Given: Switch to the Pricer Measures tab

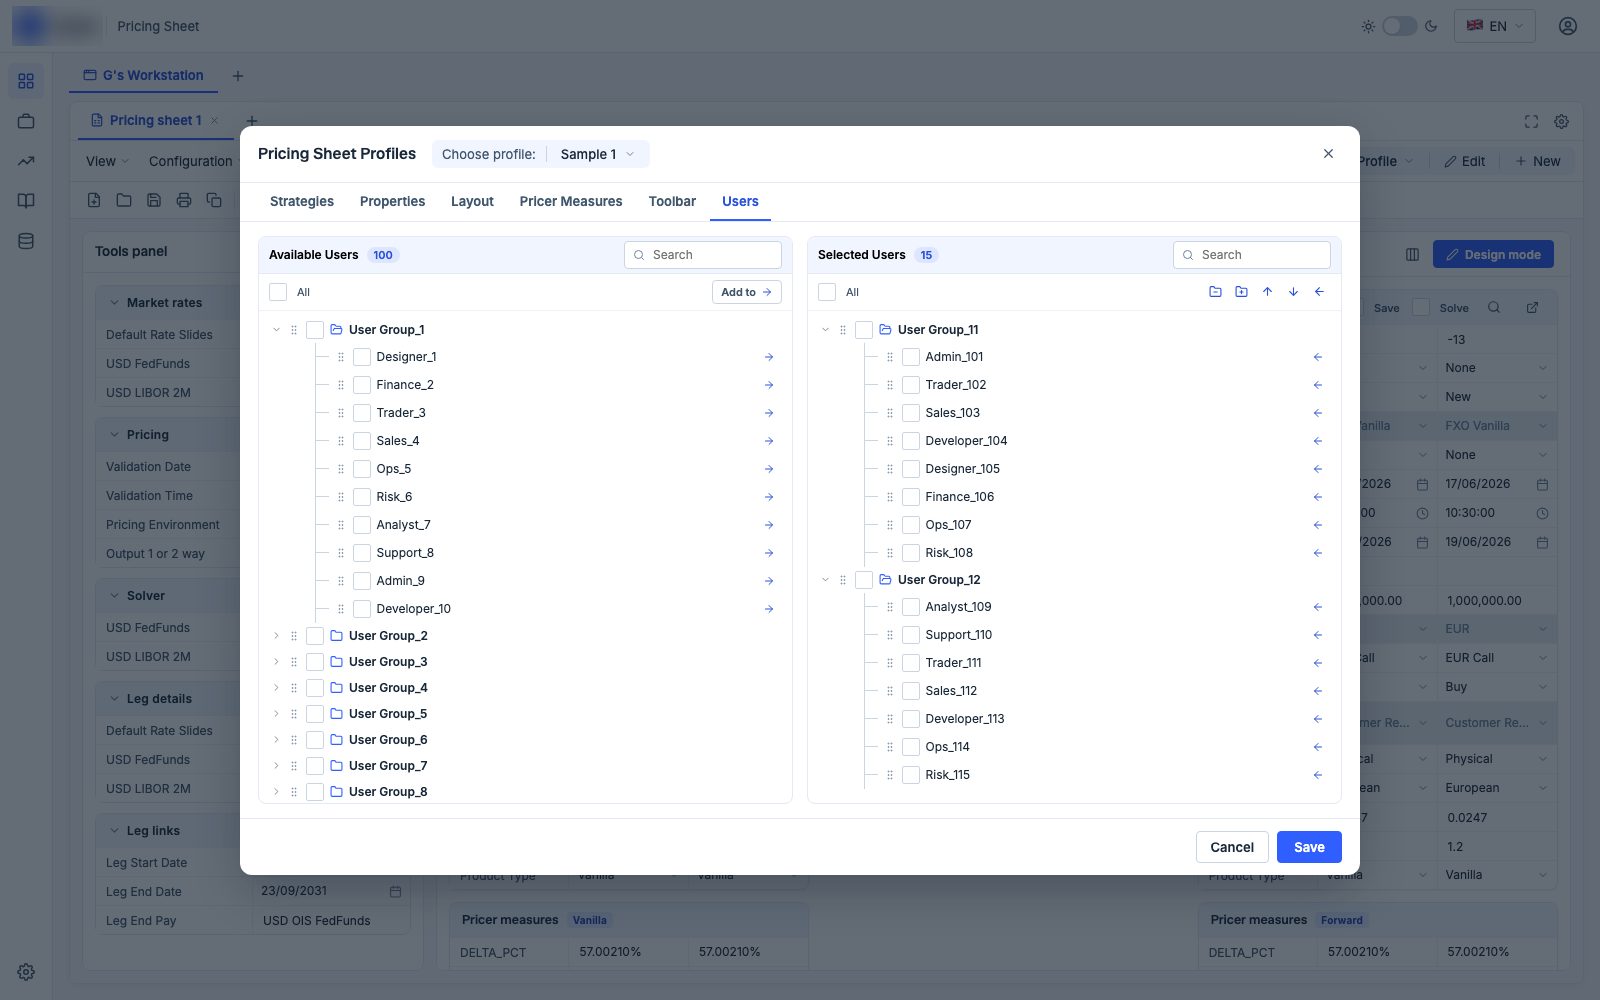Looking at the screenshot, I should tap(571, 201).
